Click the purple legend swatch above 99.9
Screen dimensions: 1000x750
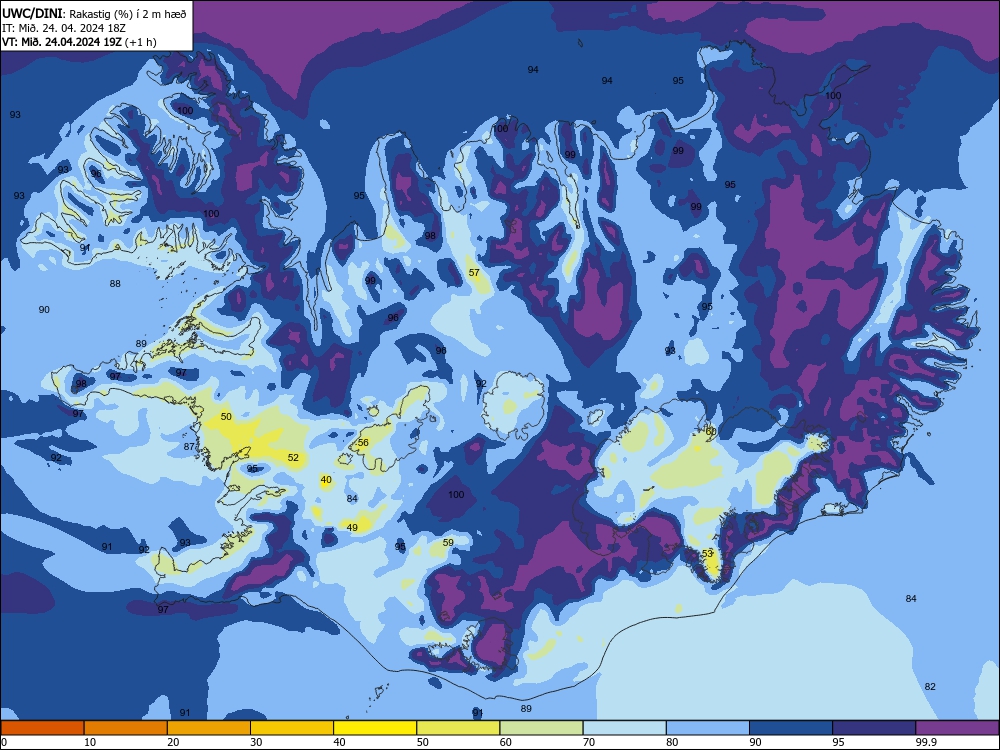click(957, 728)
